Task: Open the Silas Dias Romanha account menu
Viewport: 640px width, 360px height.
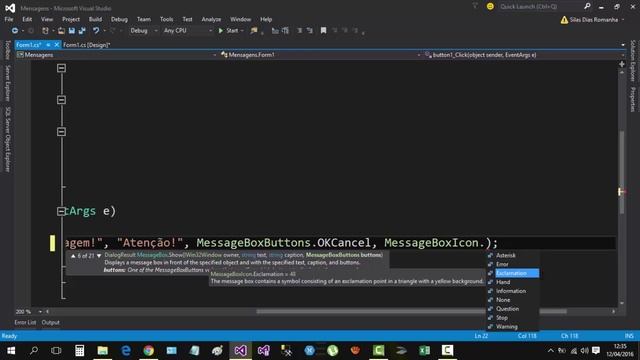Action: pyautogui.click(x=593, y=20)
